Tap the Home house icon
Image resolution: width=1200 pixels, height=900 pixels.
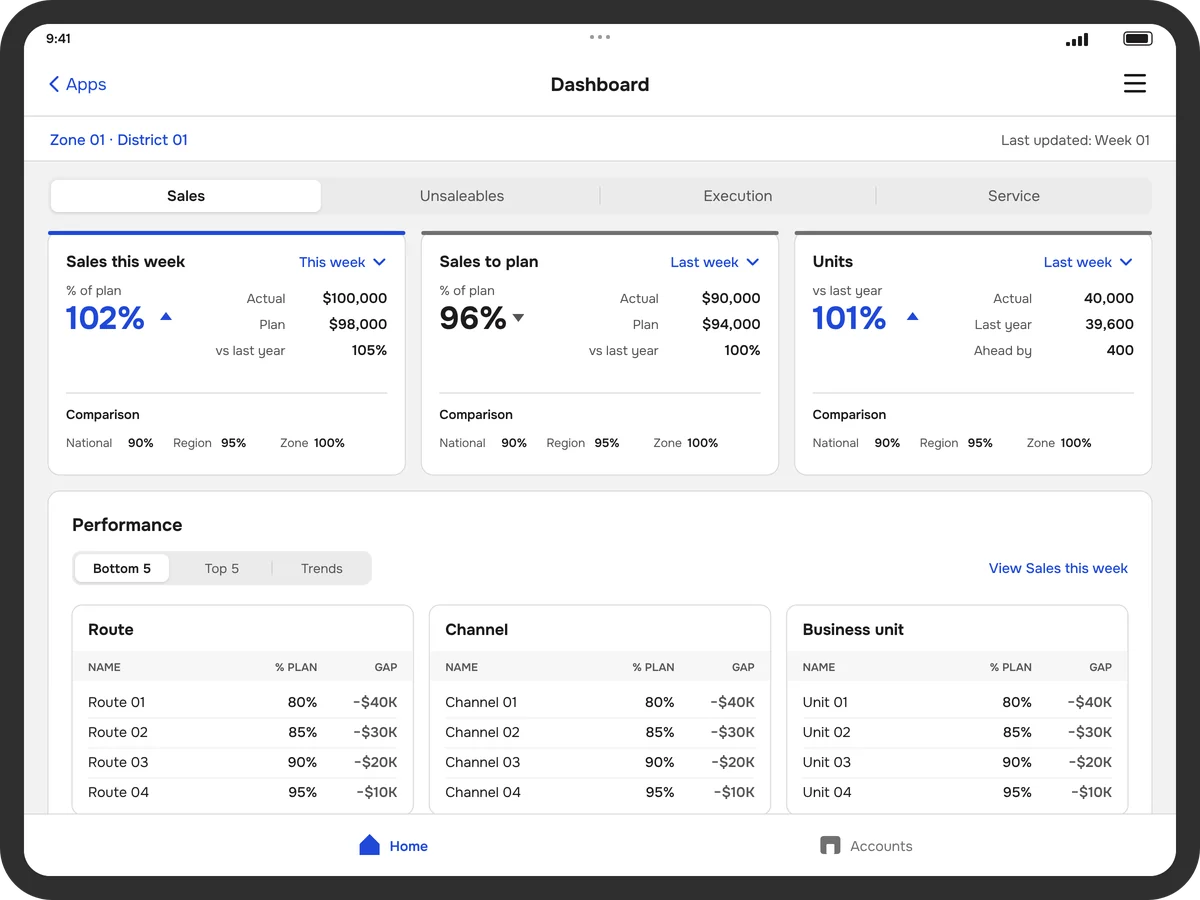(369, 845)
